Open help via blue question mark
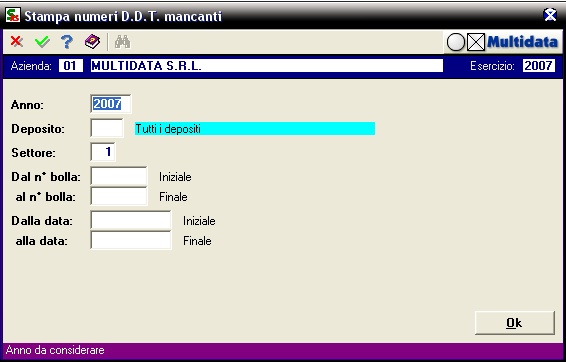566x362 pixels. pos(67,42)
